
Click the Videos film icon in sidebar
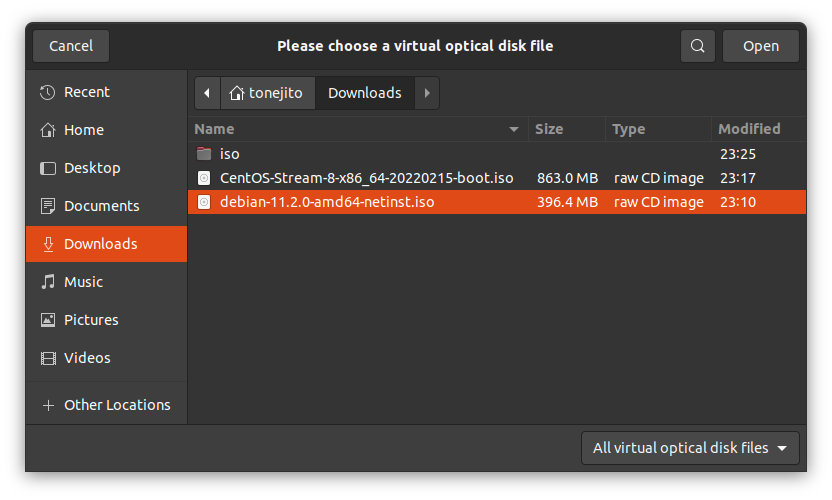tap(47, 358)
